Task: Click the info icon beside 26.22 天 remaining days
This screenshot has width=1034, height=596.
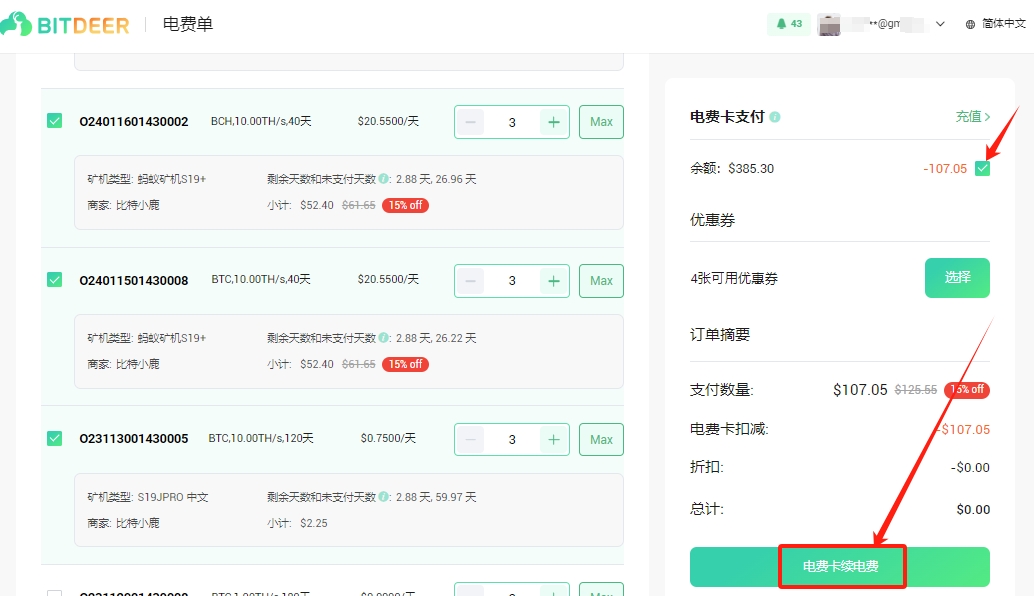Action: tap(384, 338)
